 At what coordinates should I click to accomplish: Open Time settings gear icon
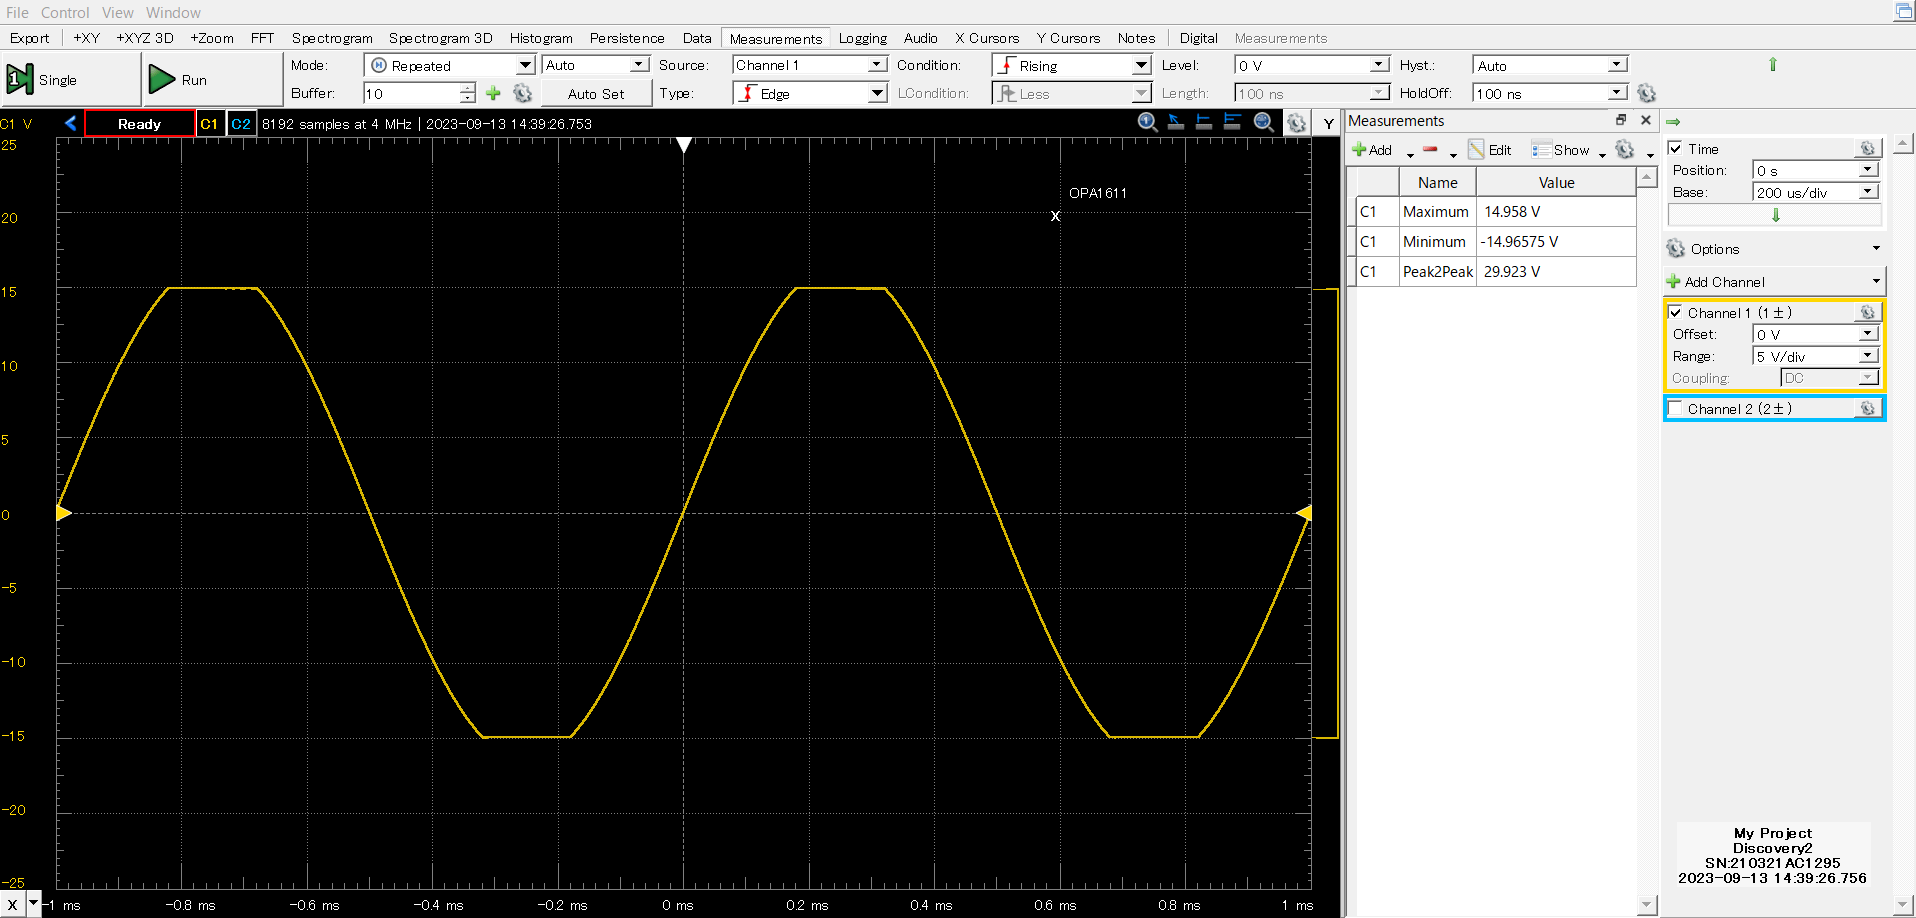click(1867, 148)
